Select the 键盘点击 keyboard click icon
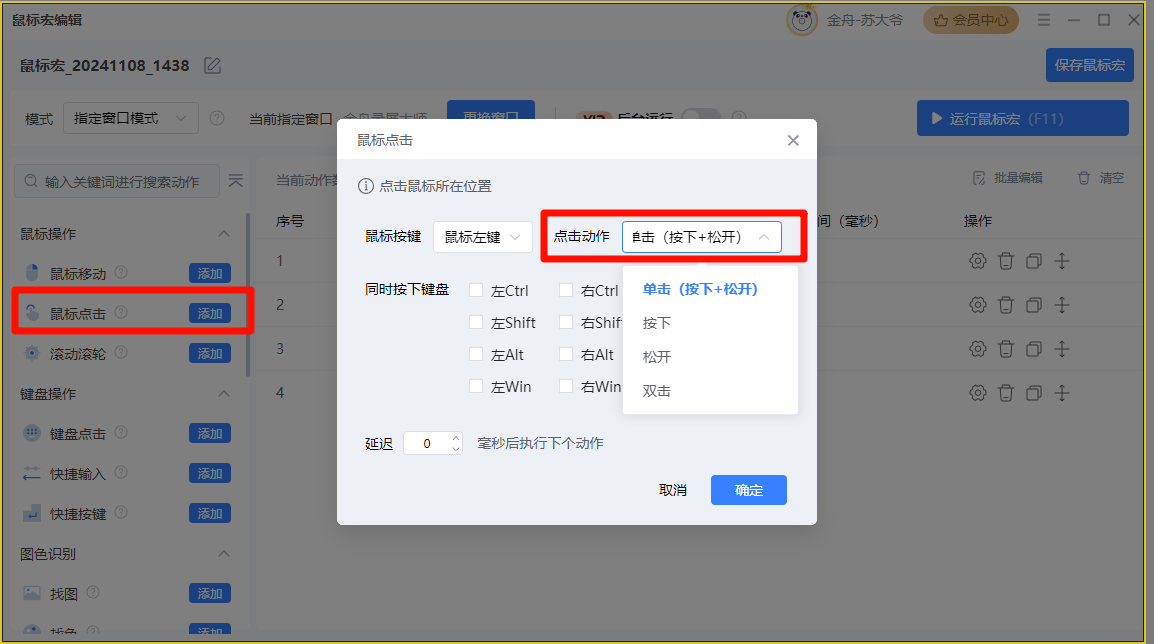 tap(31, 433)
